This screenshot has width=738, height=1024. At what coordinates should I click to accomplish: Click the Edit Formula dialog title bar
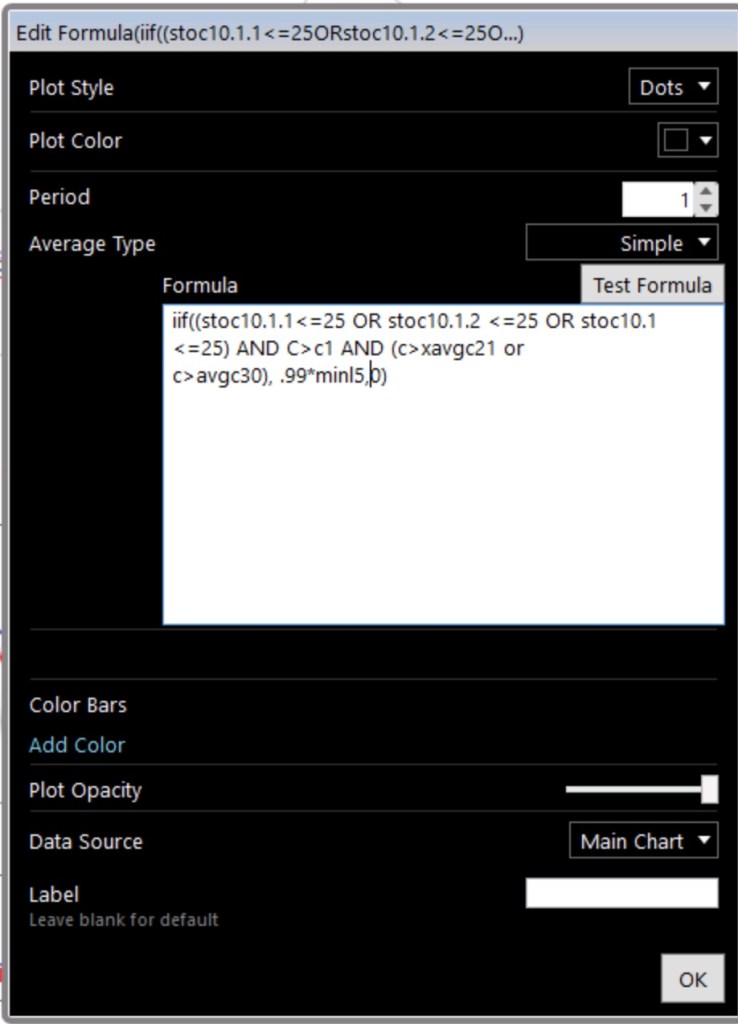pos(374,33)
